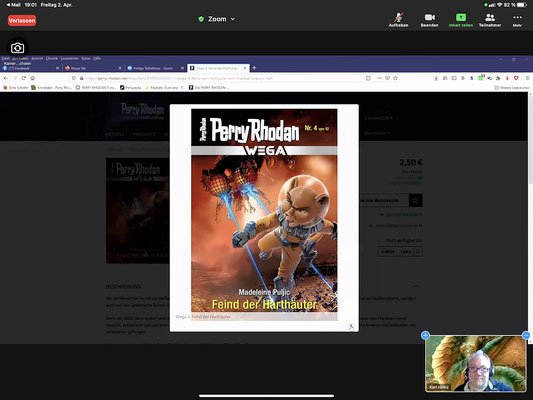The width and height of the screenshot is (533, 400).
Task: Open the Ansicht menu in Firefox
Action: [x=37, y=58]
